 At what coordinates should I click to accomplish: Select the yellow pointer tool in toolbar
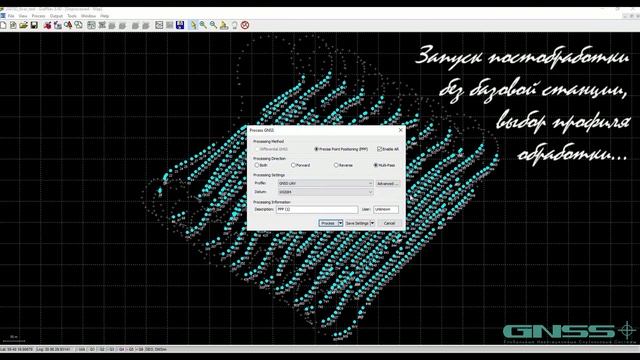(193, 25)
